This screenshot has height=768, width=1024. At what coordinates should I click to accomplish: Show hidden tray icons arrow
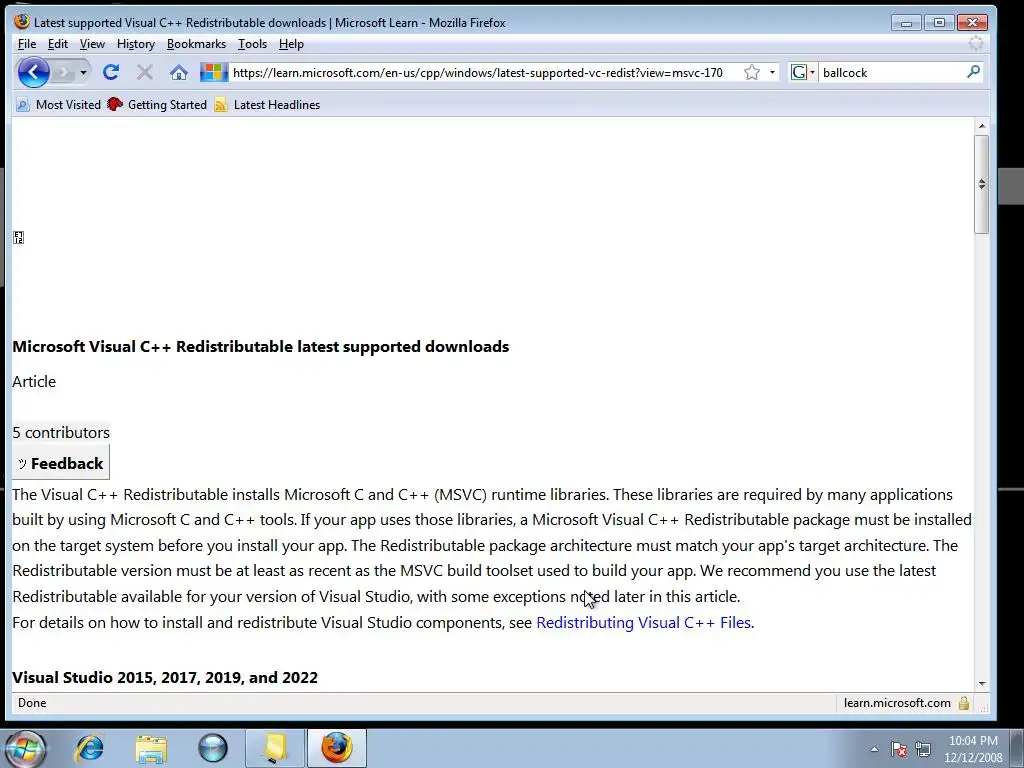click(874, 749)
